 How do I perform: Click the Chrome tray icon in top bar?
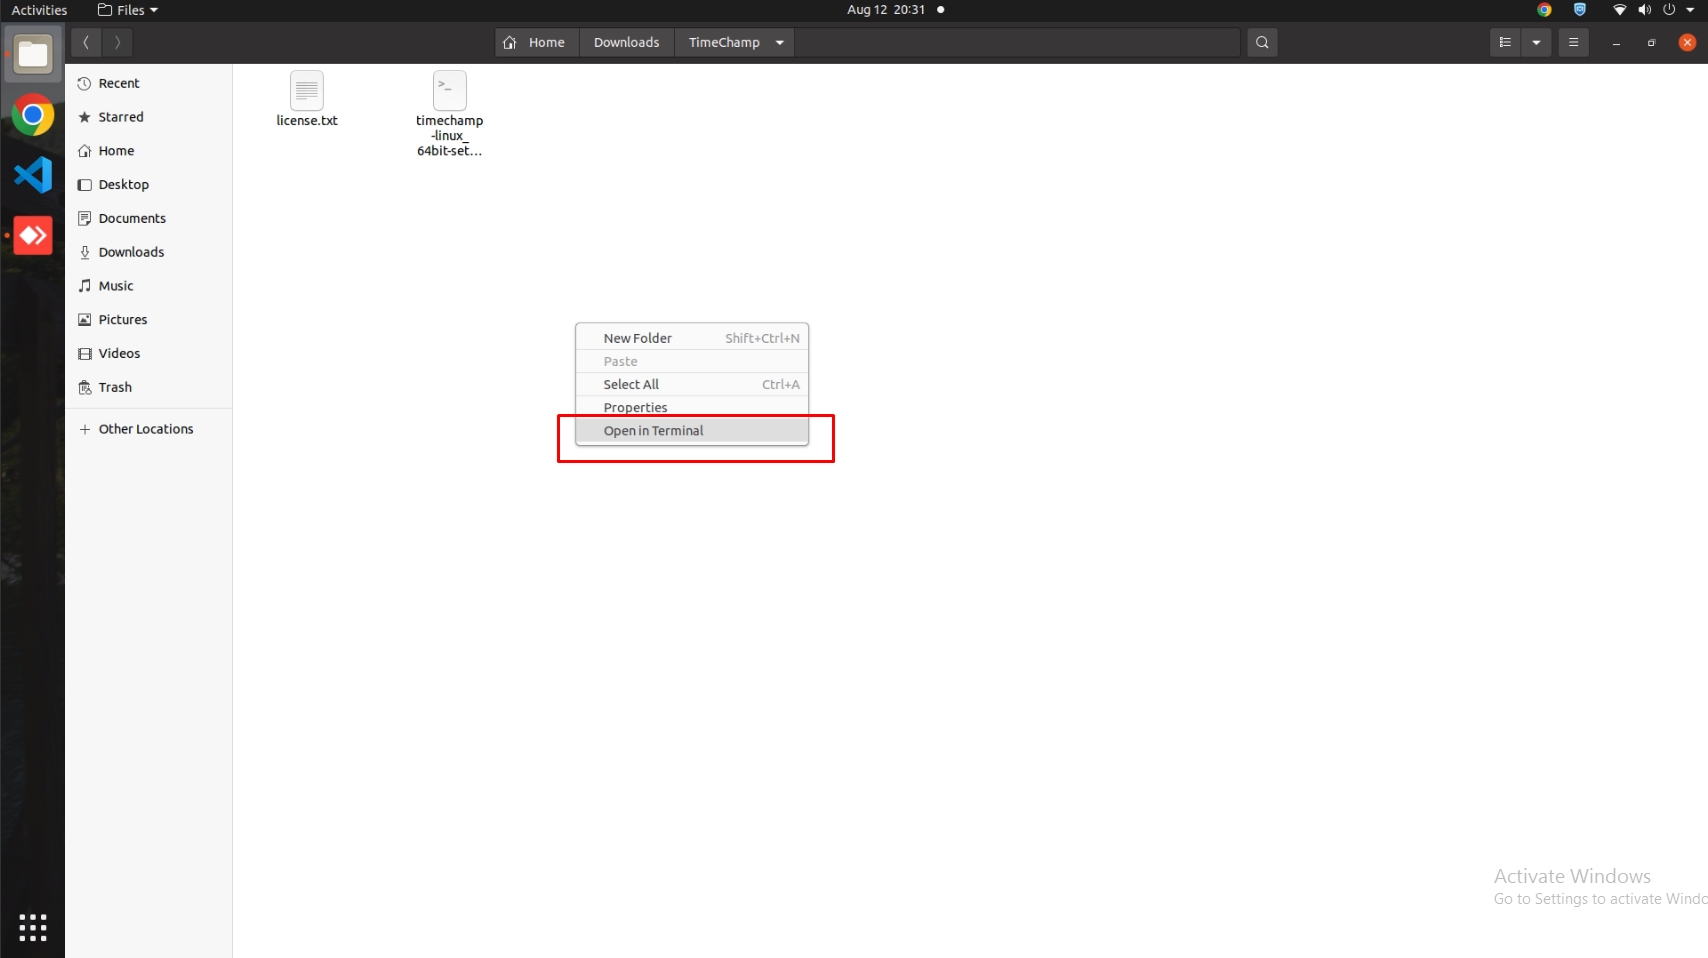[1544, 10]
